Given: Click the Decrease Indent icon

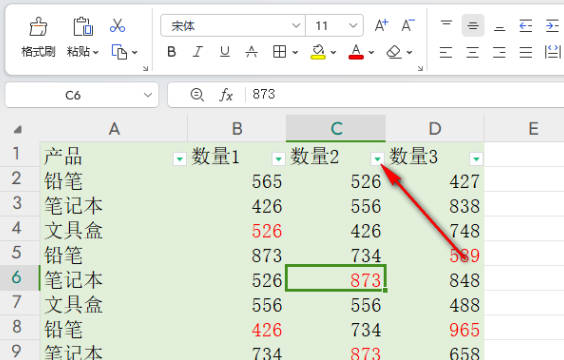Looking at the screenshot, I should [526, 26].
